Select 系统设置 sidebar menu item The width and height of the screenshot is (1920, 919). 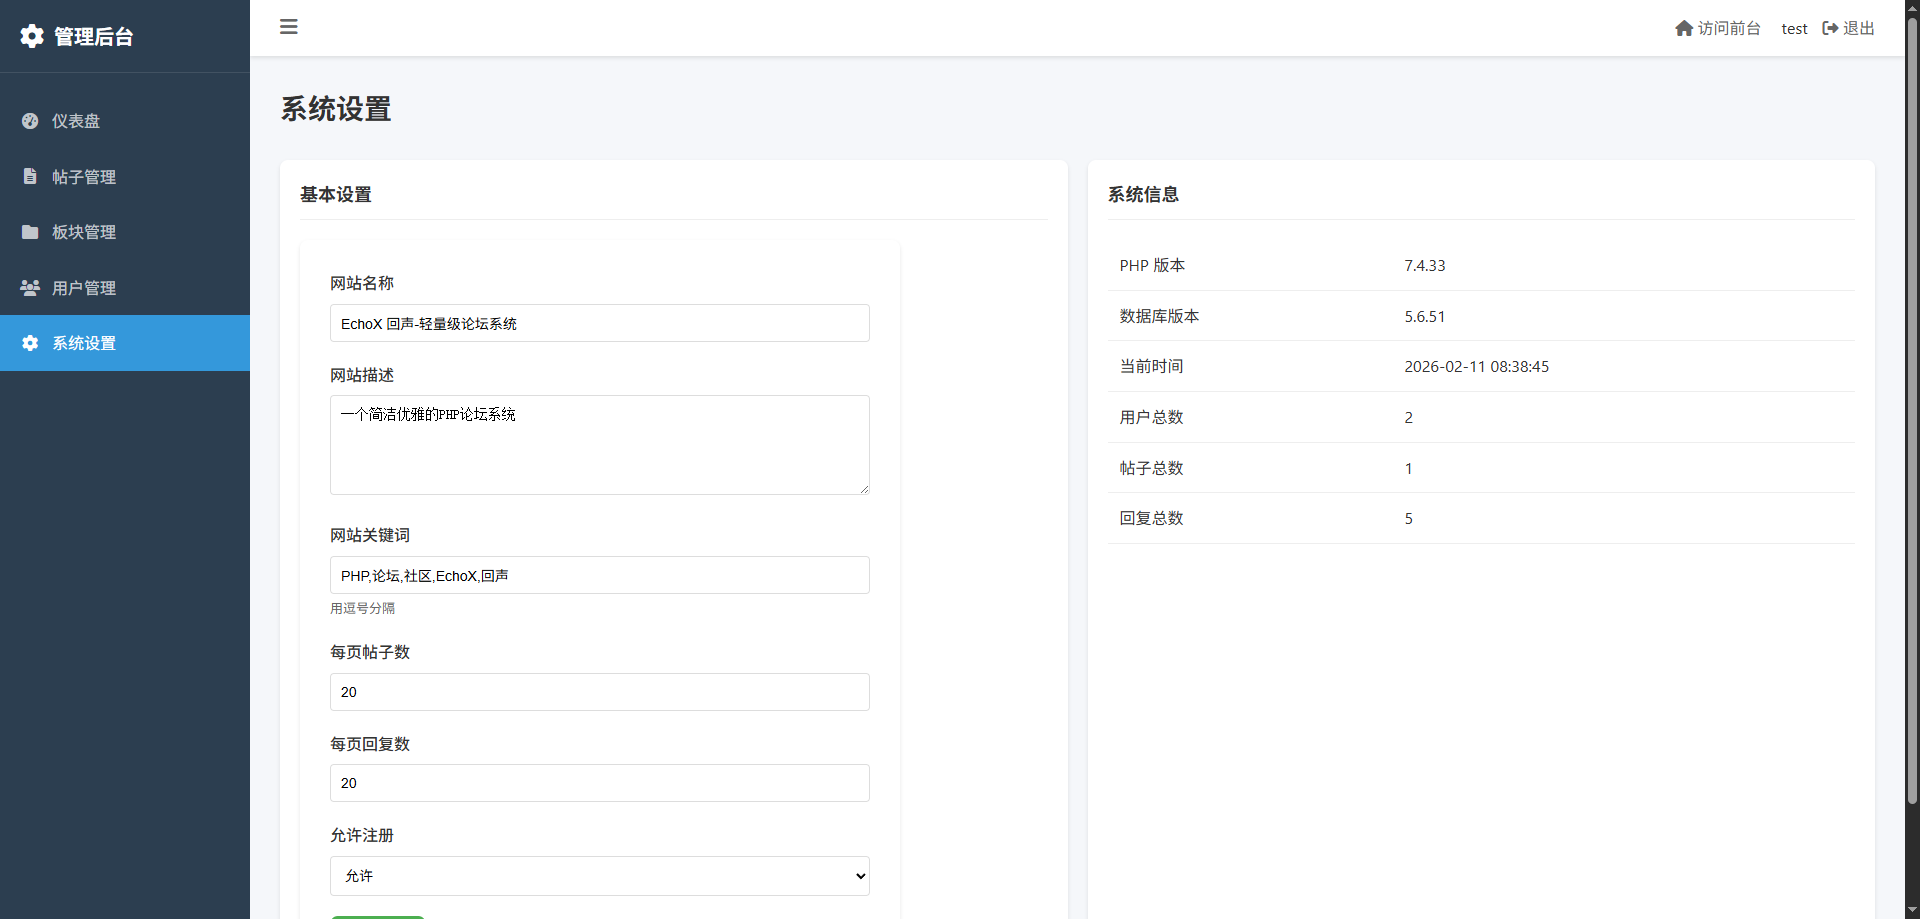[84, 343]
